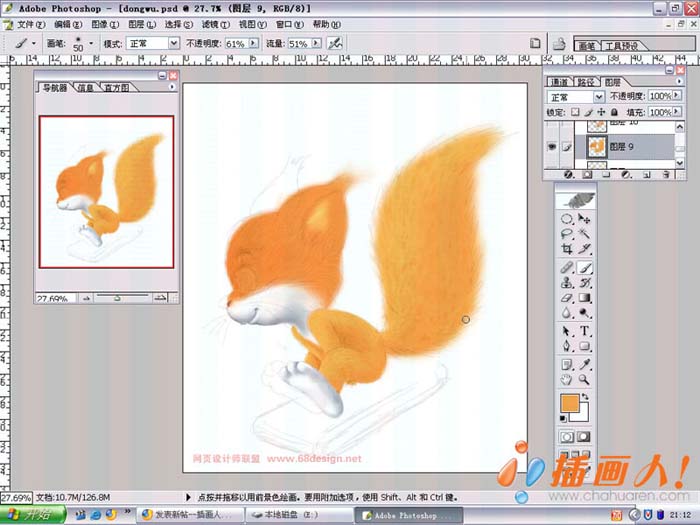This screenshot has width=700, height=525.
Task: Select the Dodge tool
Action: (x=584, y=313)
